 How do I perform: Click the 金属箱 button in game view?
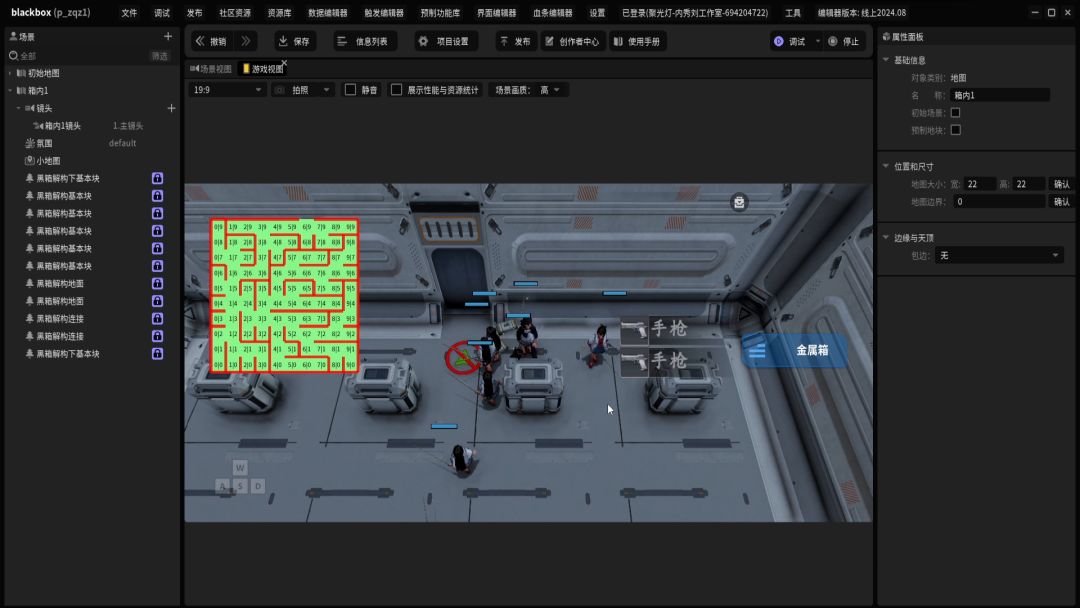tap(796, 350)
